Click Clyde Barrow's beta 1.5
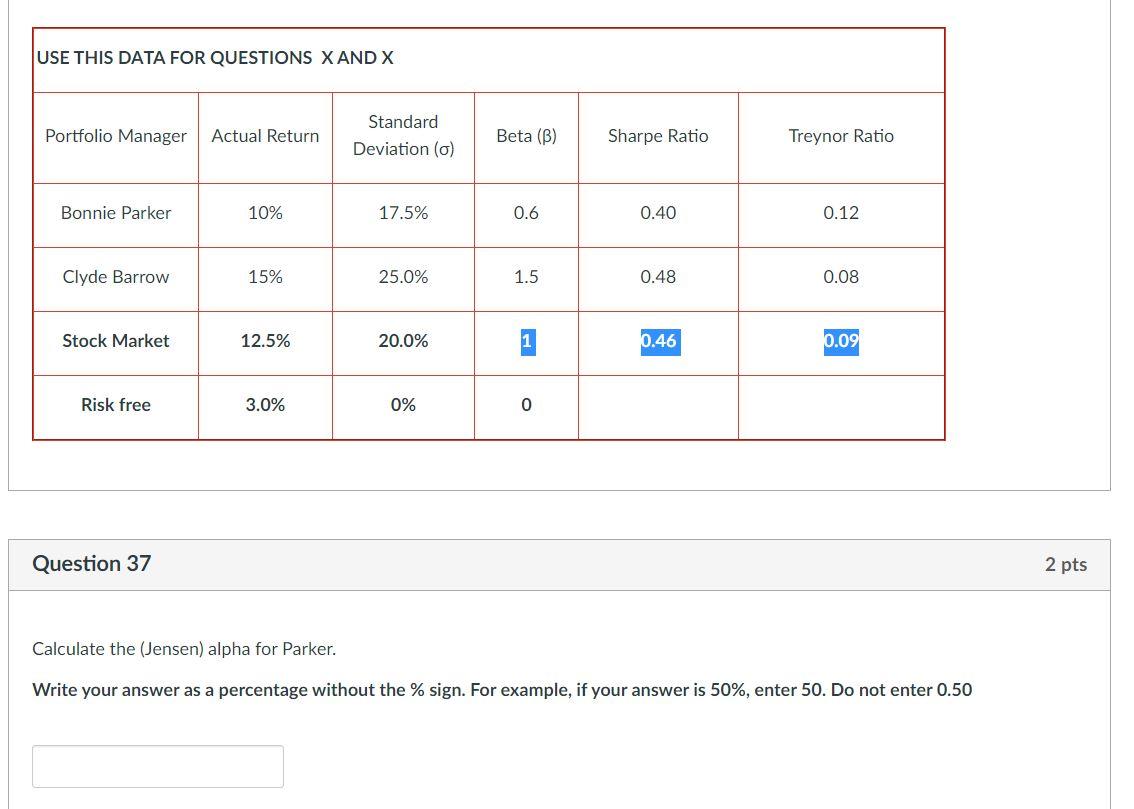The height and width of the screenshot is (809, 1134). point(526,277)
